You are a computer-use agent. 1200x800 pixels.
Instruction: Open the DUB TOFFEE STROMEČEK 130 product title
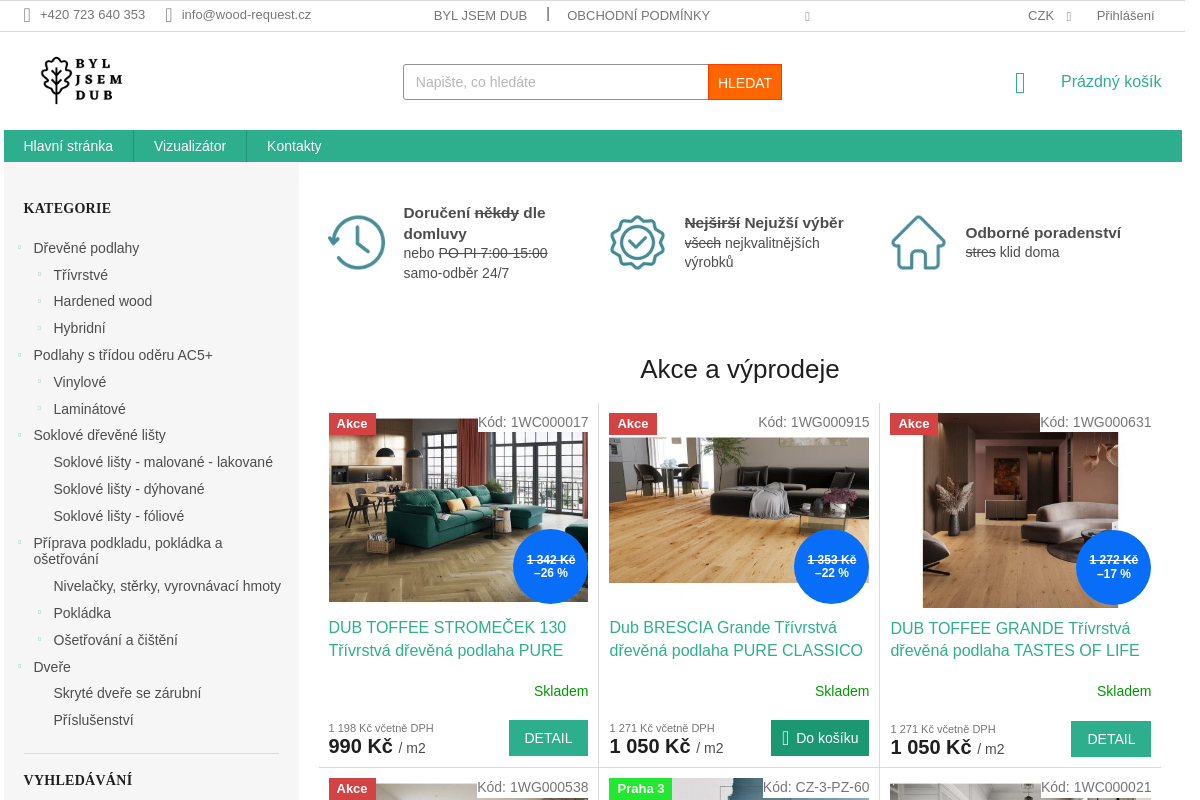[447, 639]
